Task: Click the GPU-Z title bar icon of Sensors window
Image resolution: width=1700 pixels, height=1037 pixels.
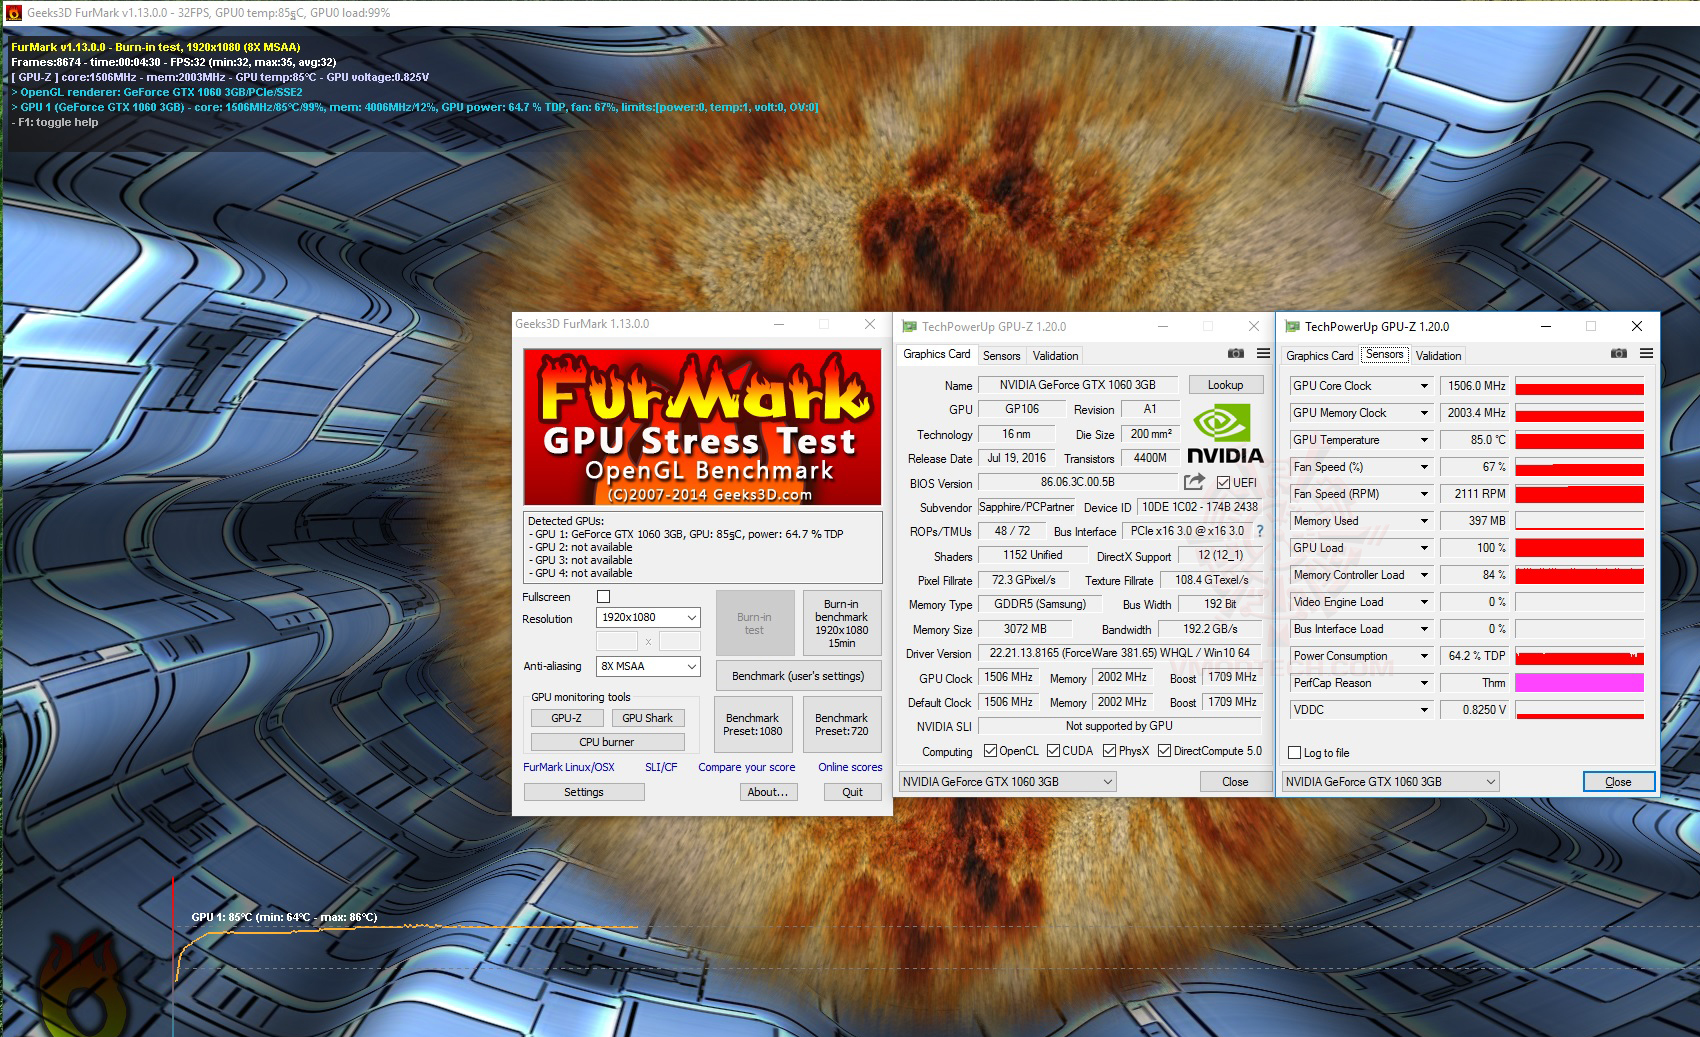Action: click(1292, 326)
